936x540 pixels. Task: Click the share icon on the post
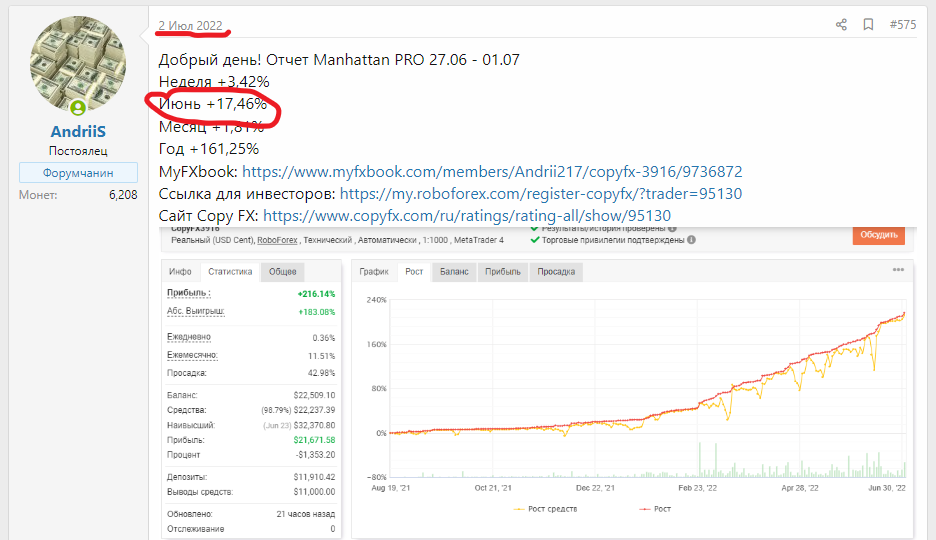click(x=841, y=24)
